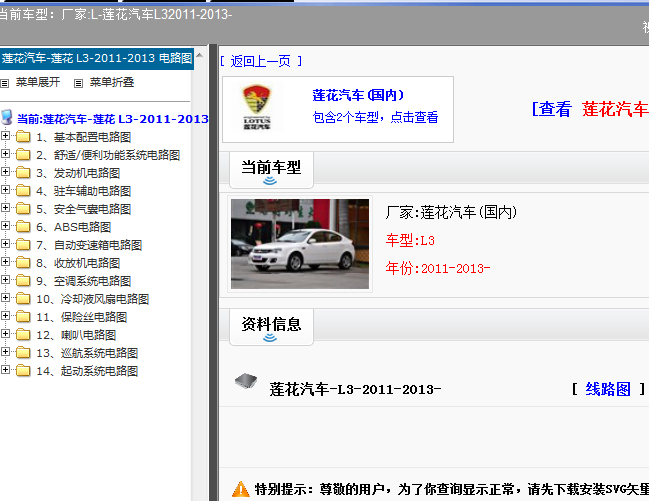This screenshot has height=501, width=649.
Task: Click sidebar header 莲花汽车-莲花 L3-2011-2013 电路图
Action: click(x=96, y=58)
